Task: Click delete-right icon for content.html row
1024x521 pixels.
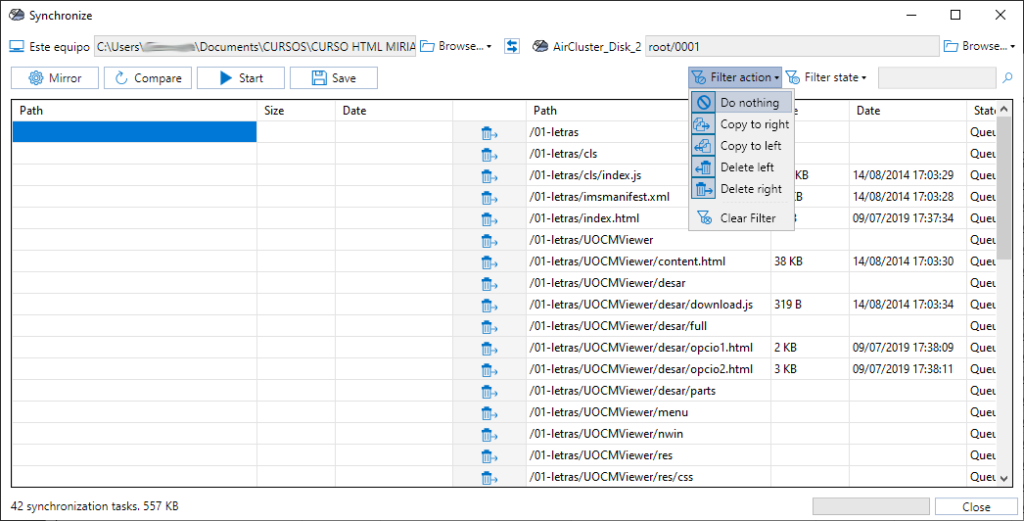Action: pos(489,262)
